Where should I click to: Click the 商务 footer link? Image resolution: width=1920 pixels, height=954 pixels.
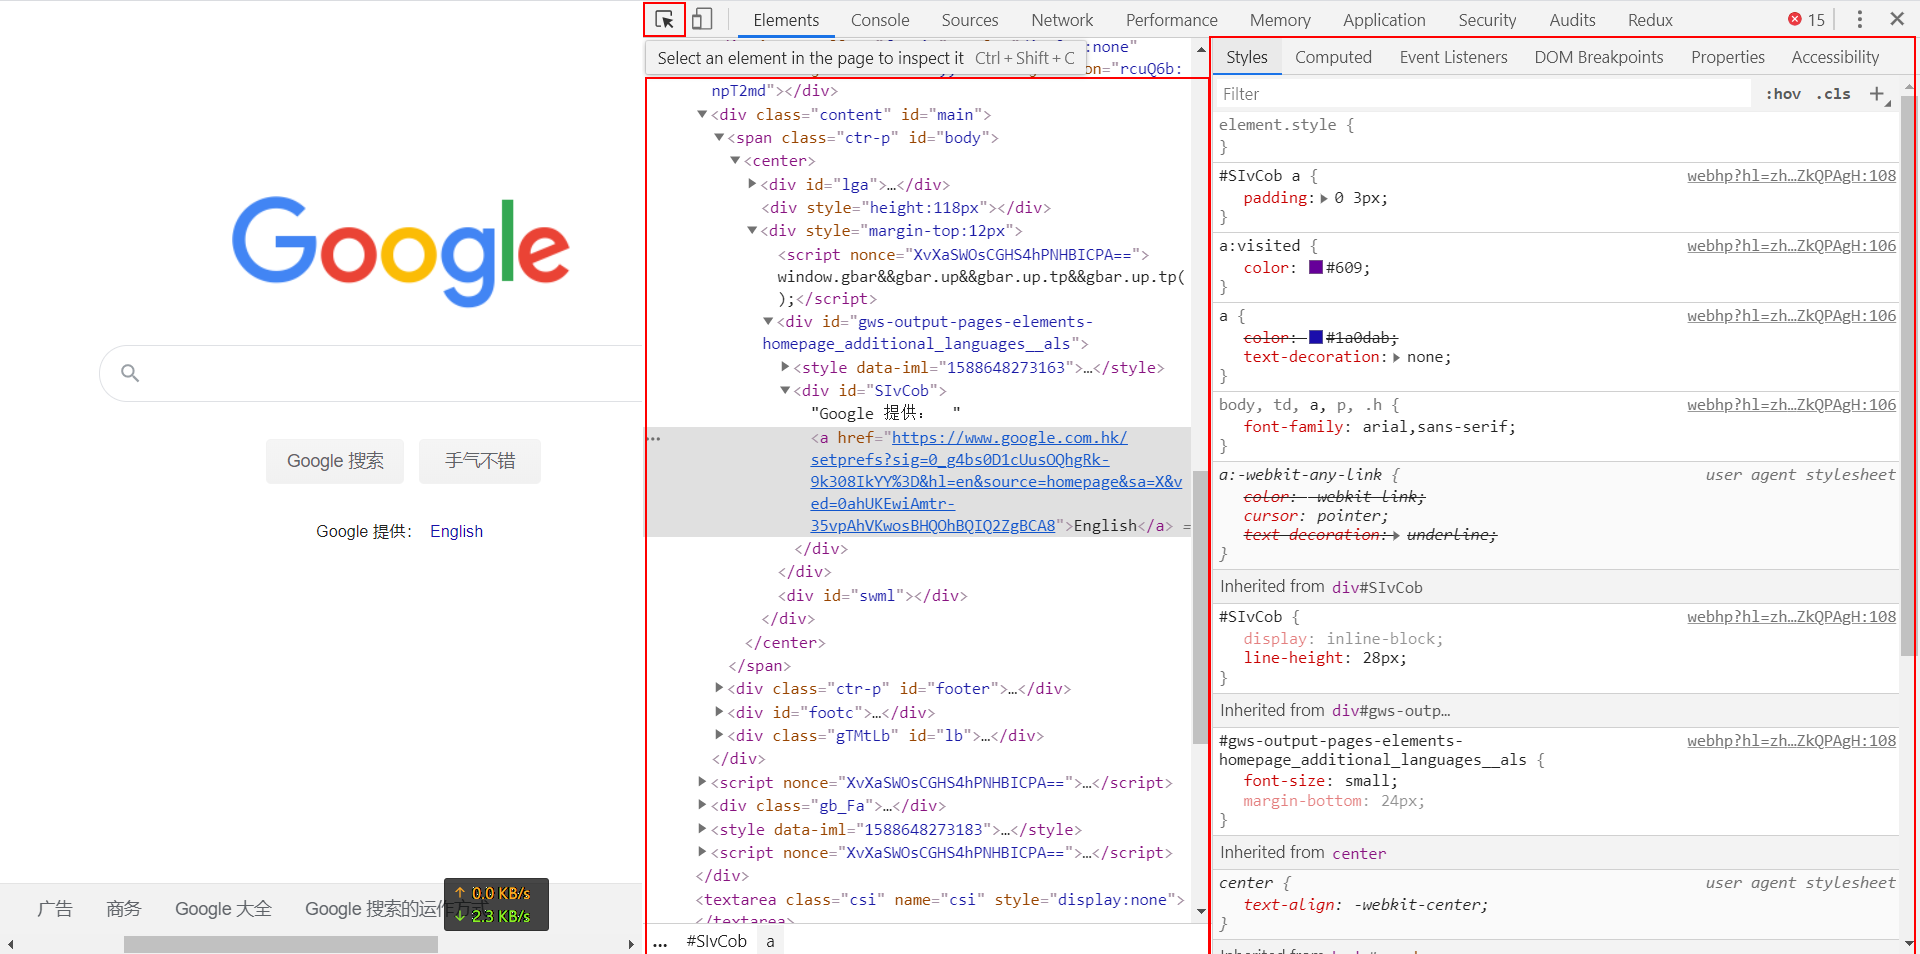coord(124,908)
